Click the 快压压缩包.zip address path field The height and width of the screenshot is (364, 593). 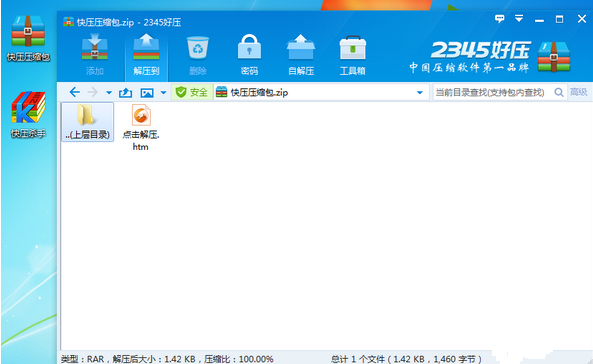tap(321, 92)
